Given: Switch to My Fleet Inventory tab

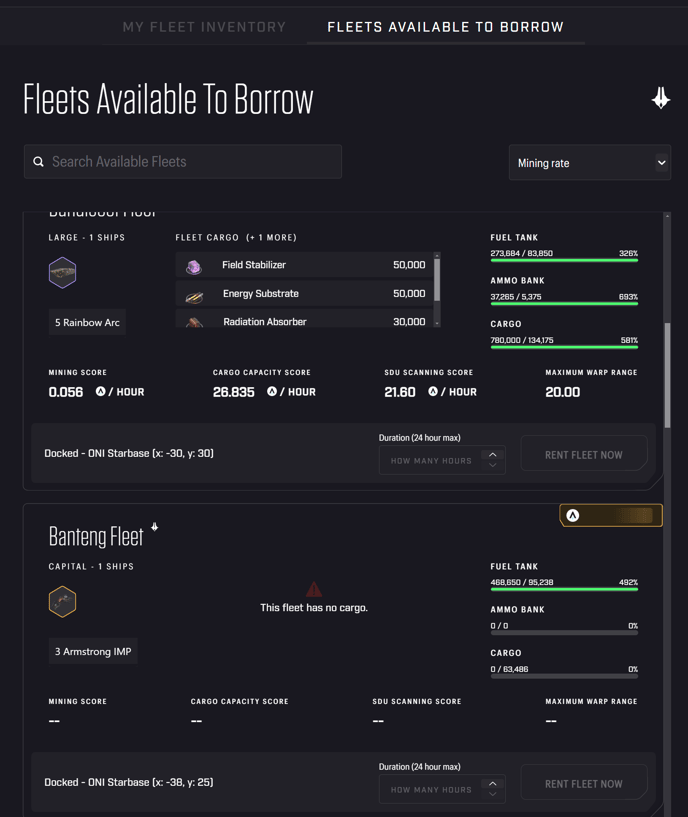Looking at the screenshot, I should pyautogui.click(x=204, y=27).
